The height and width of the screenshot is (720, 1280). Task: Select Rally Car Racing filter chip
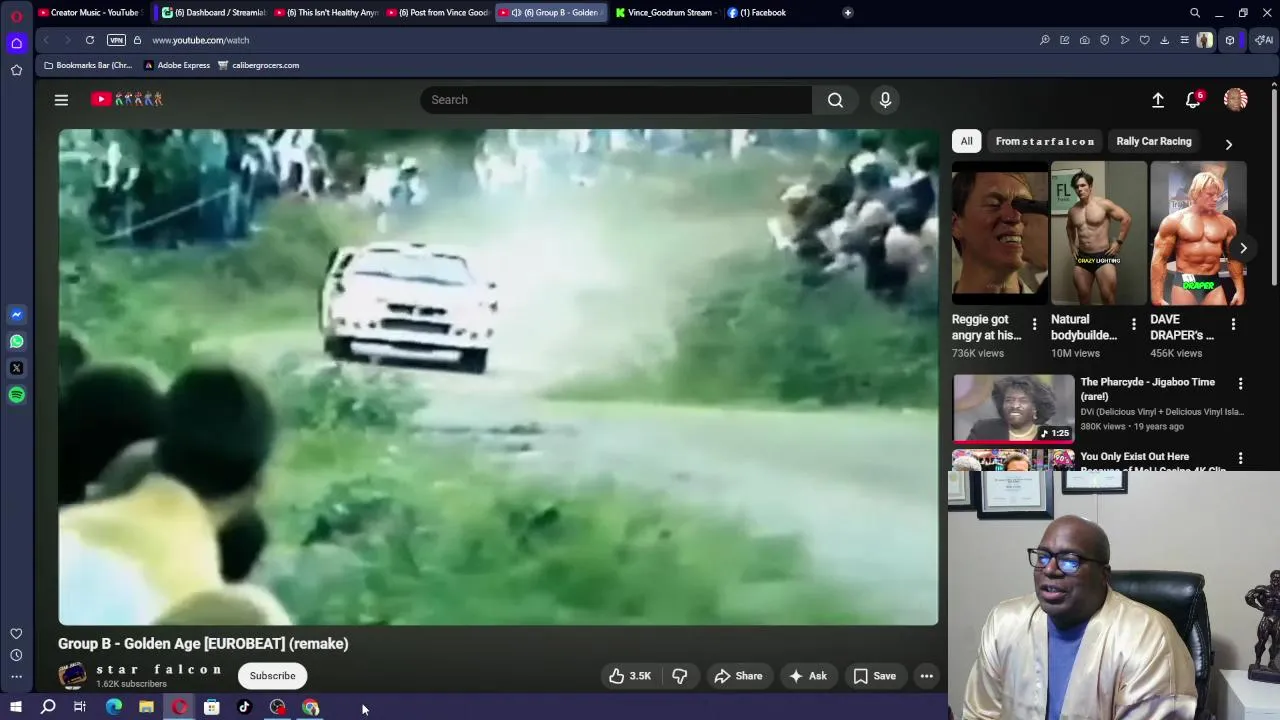point(1154,141)
